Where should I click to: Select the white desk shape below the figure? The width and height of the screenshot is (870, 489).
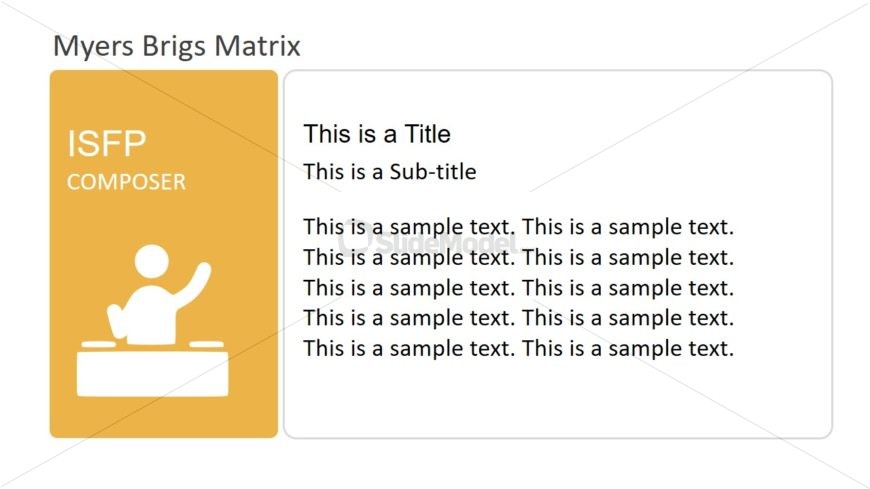point(153,374)
